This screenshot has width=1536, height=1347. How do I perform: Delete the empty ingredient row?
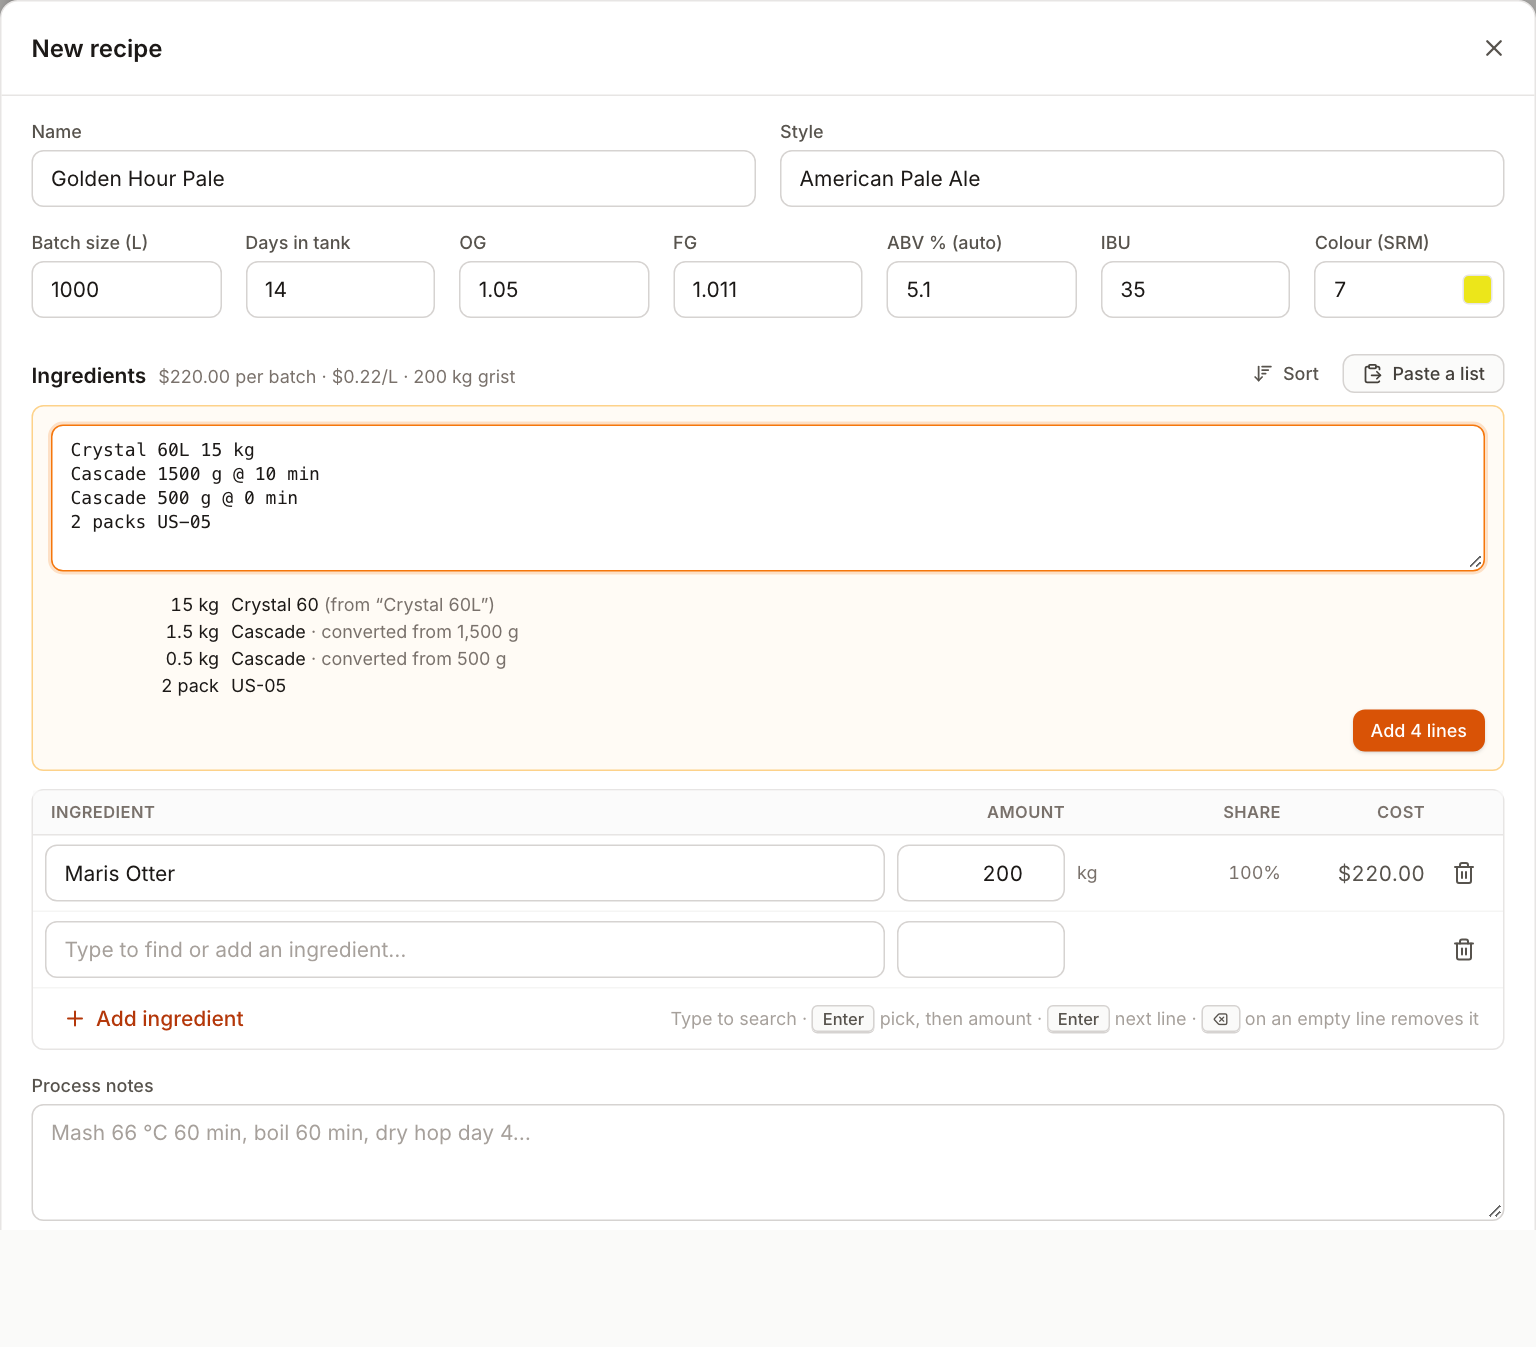[1464, 949]
